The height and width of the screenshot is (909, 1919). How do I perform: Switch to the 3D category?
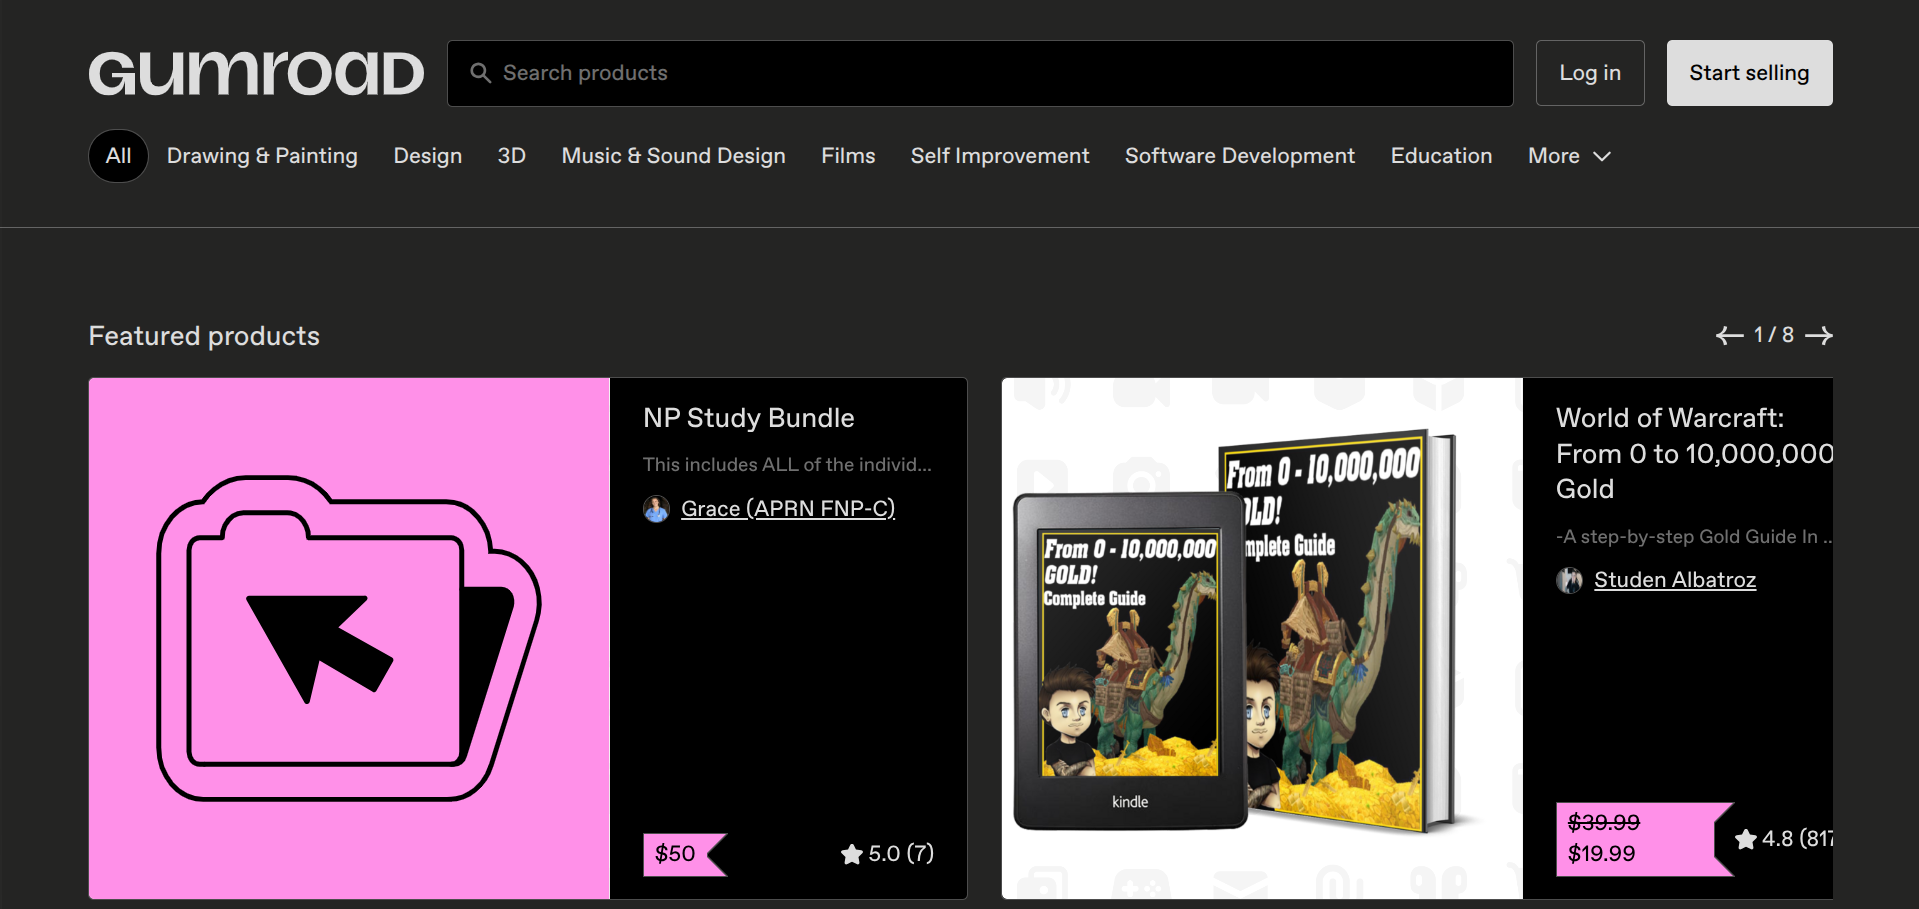point(511,156)
